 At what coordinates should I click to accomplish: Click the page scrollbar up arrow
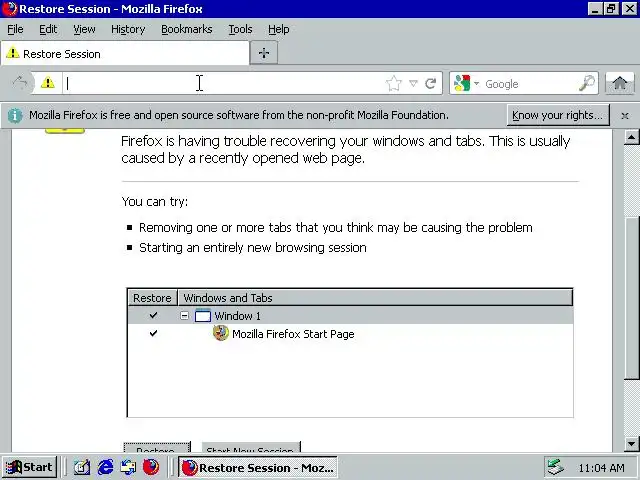pos(631,137)
